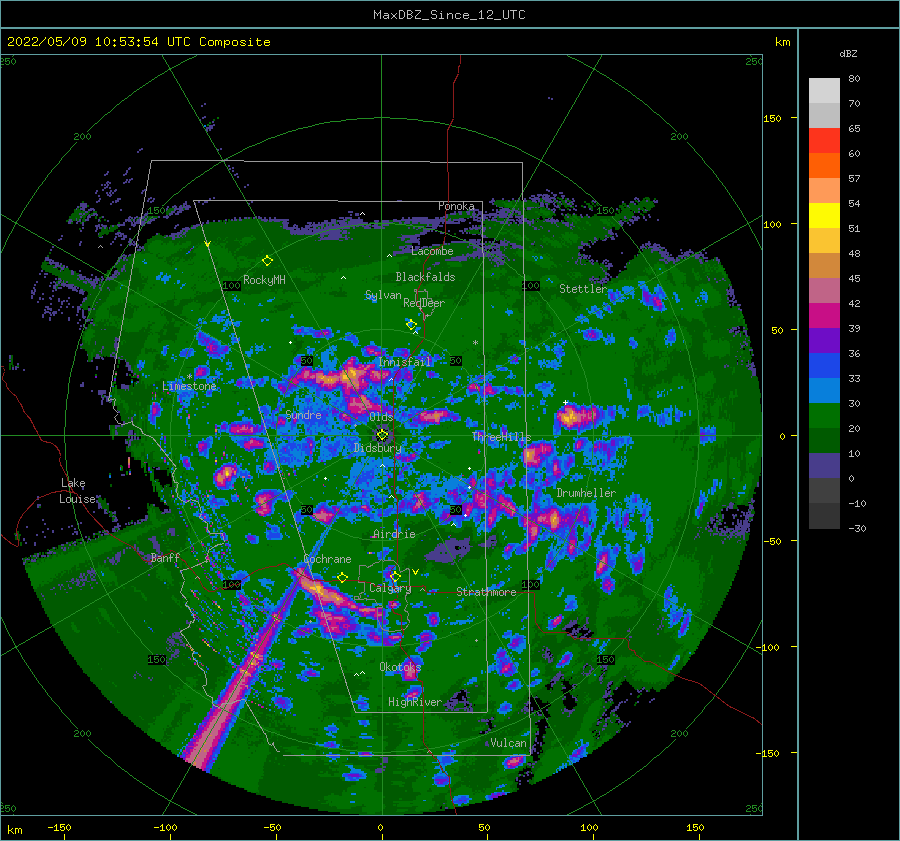Click the Stettler label
Image resolution: width=900 pixels, height=841 pixels.
(x=583, y=289)
